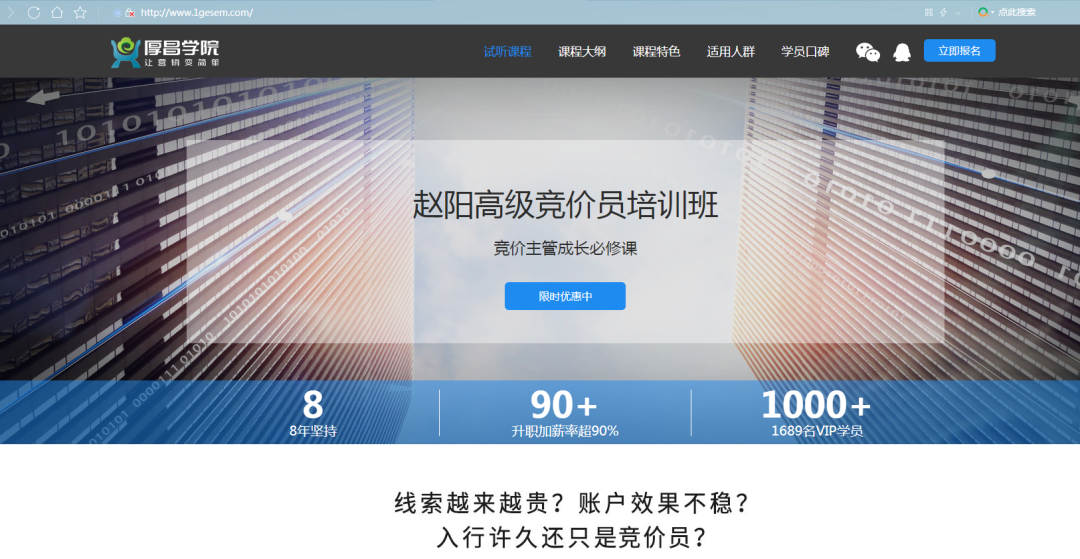Click the insecure site lock icon

[x=129, y=13]
